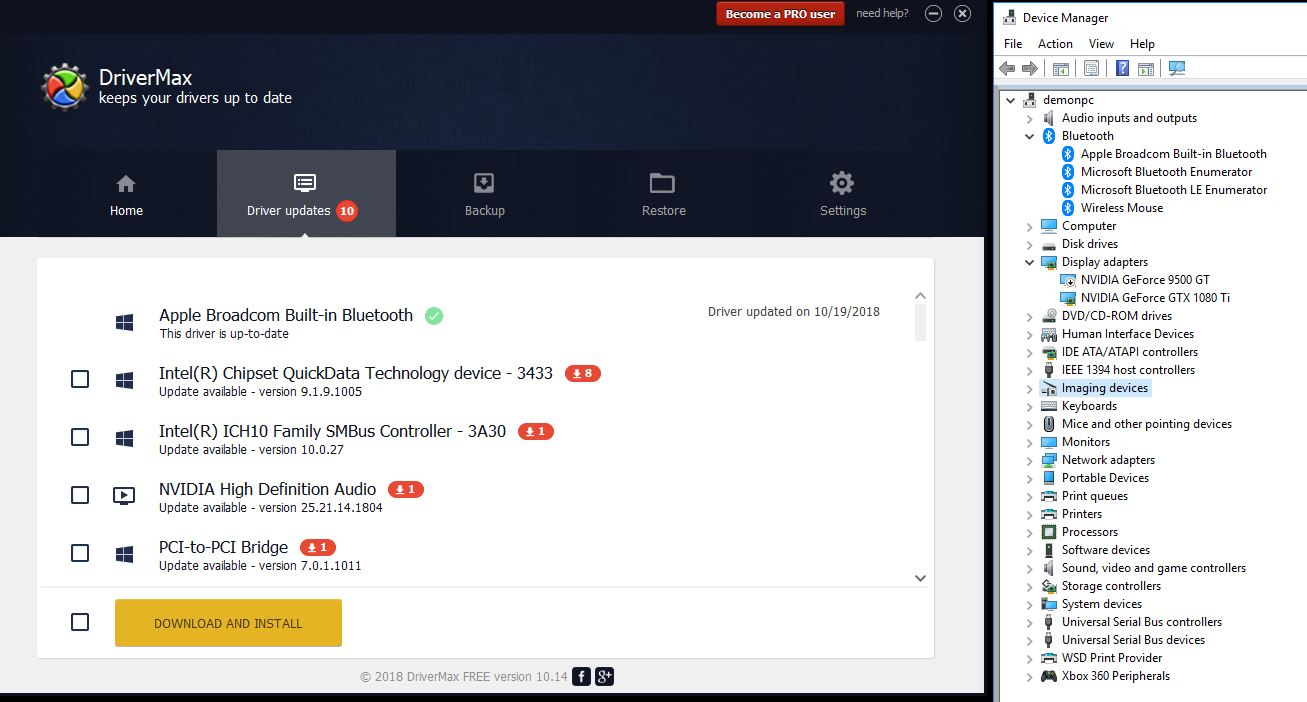The width and height of the screenshot is (1307, 702).
Task: Click the red 1 badge on SMBus Controller
Action: click(x=536, y=432)
